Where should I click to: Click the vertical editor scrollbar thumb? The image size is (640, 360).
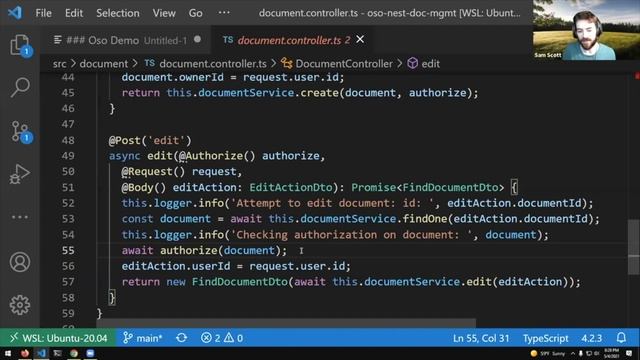coord(633,247)
